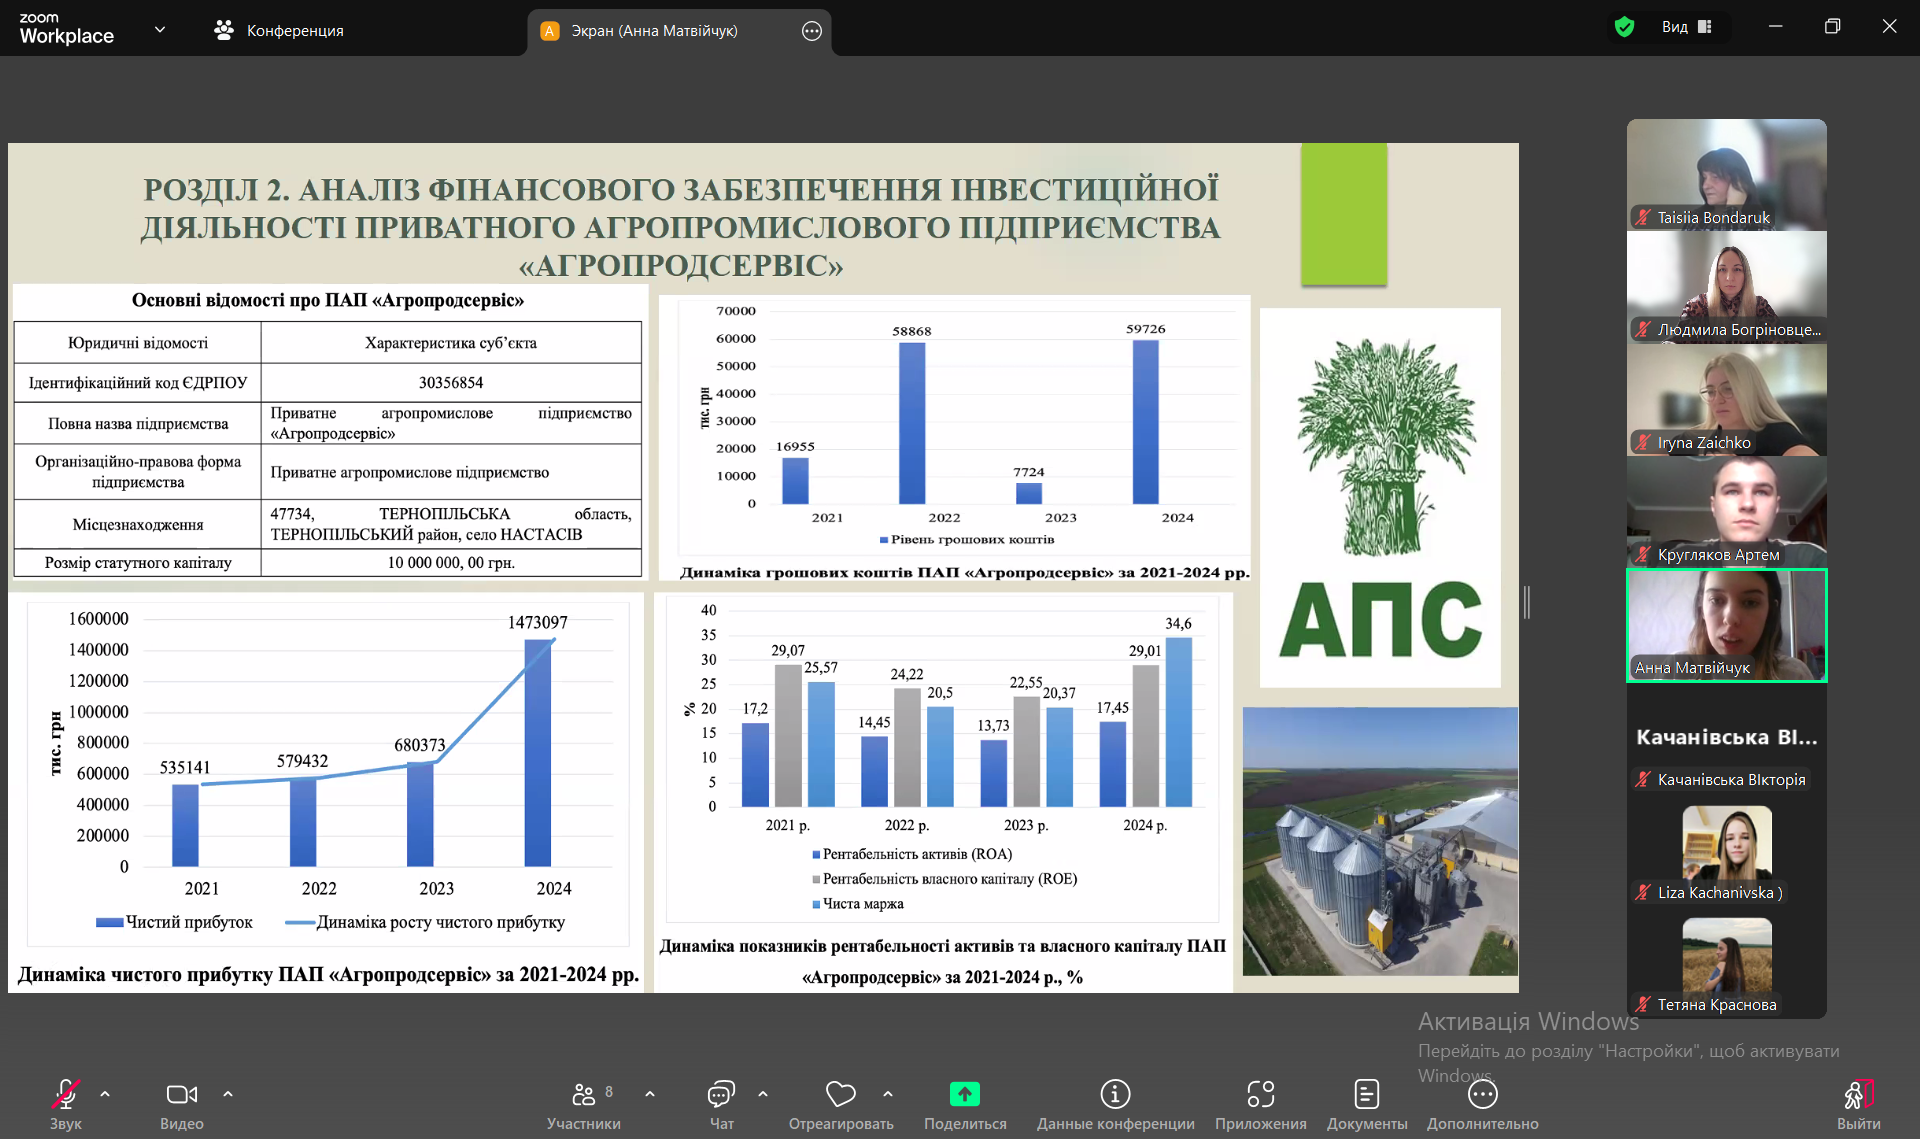Screen dimensions: 1920x1140
Task: Unmute microphone with Звук button
Action: (66, 1095)
